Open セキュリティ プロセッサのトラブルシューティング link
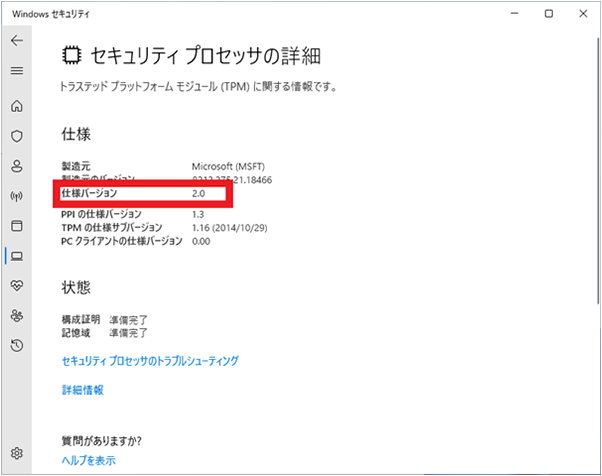Screen dimensions: 602x476 (x=150, y=360)
